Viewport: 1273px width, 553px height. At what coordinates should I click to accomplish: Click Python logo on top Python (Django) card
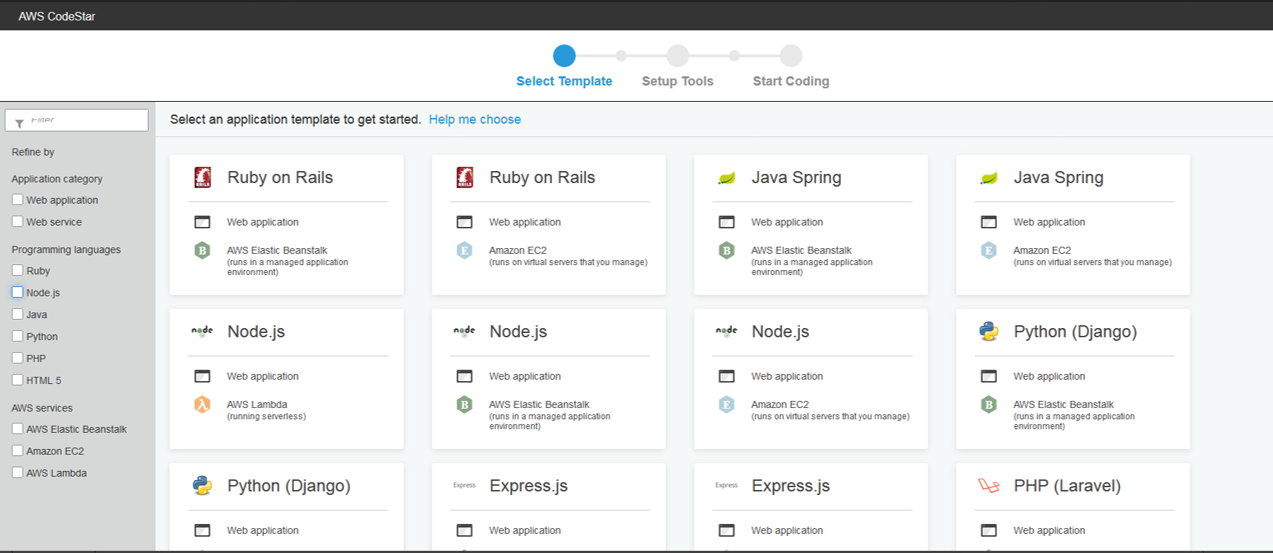tap(988, 332)
